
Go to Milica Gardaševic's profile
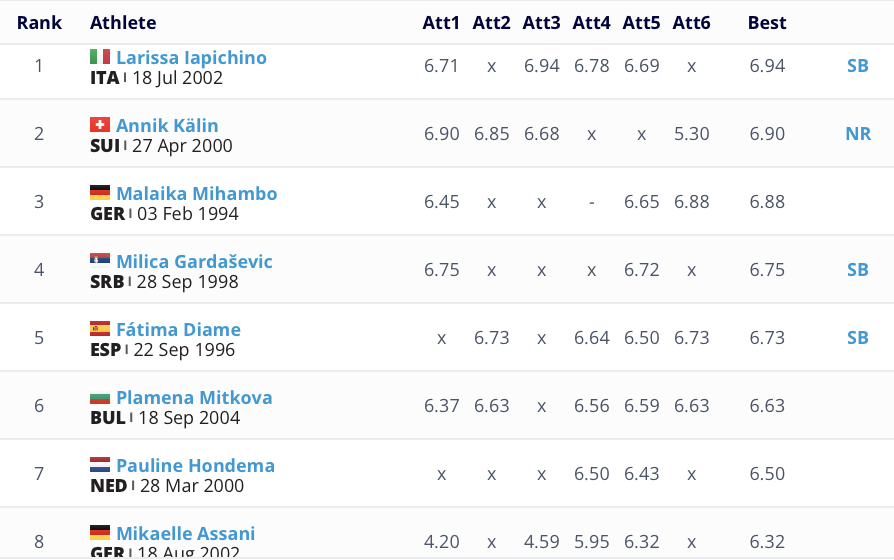[194, 262]
